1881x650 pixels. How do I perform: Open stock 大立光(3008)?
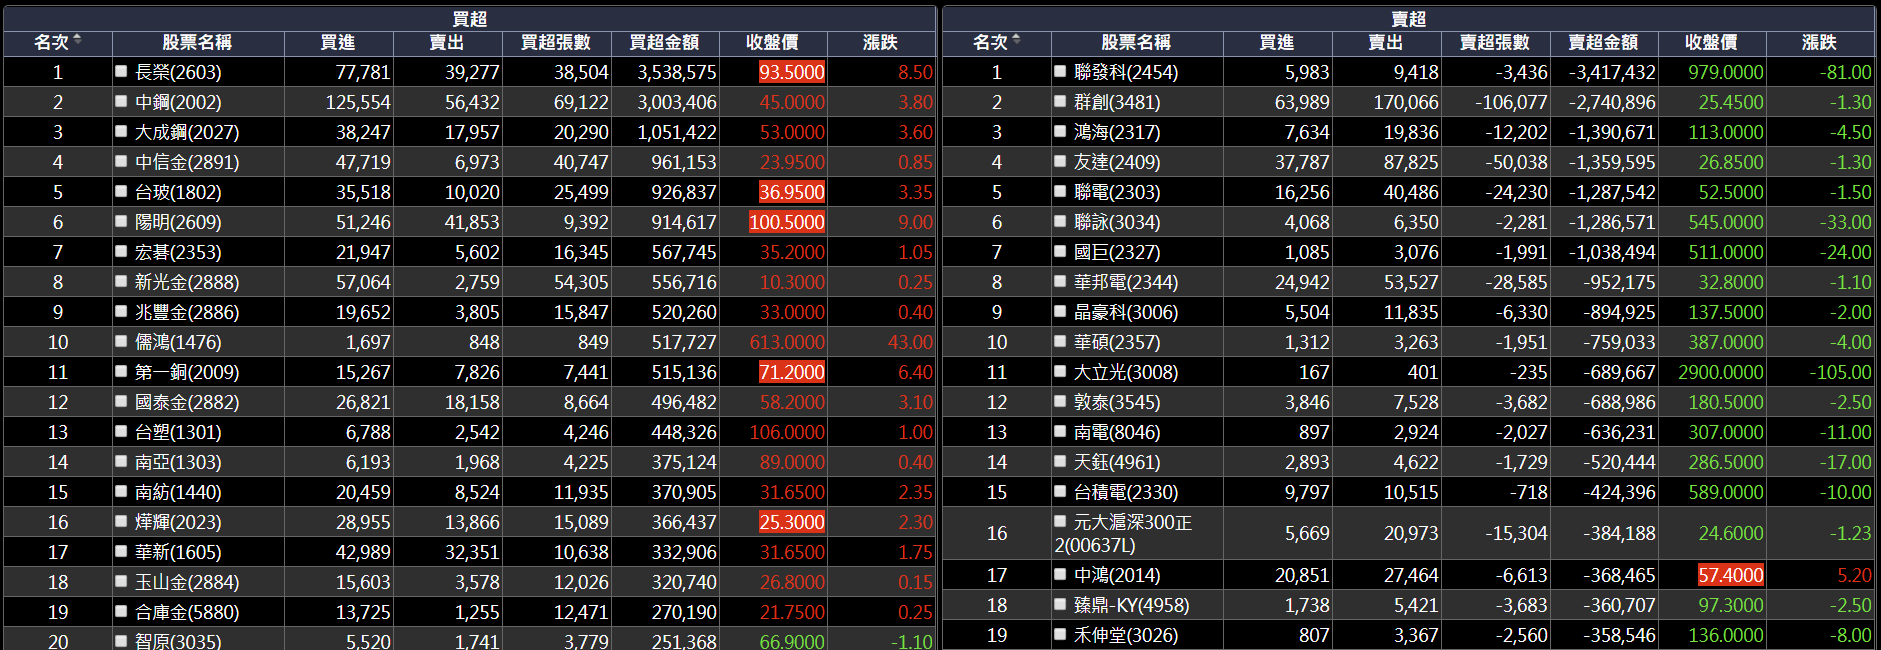click(x=1126, y=372)
